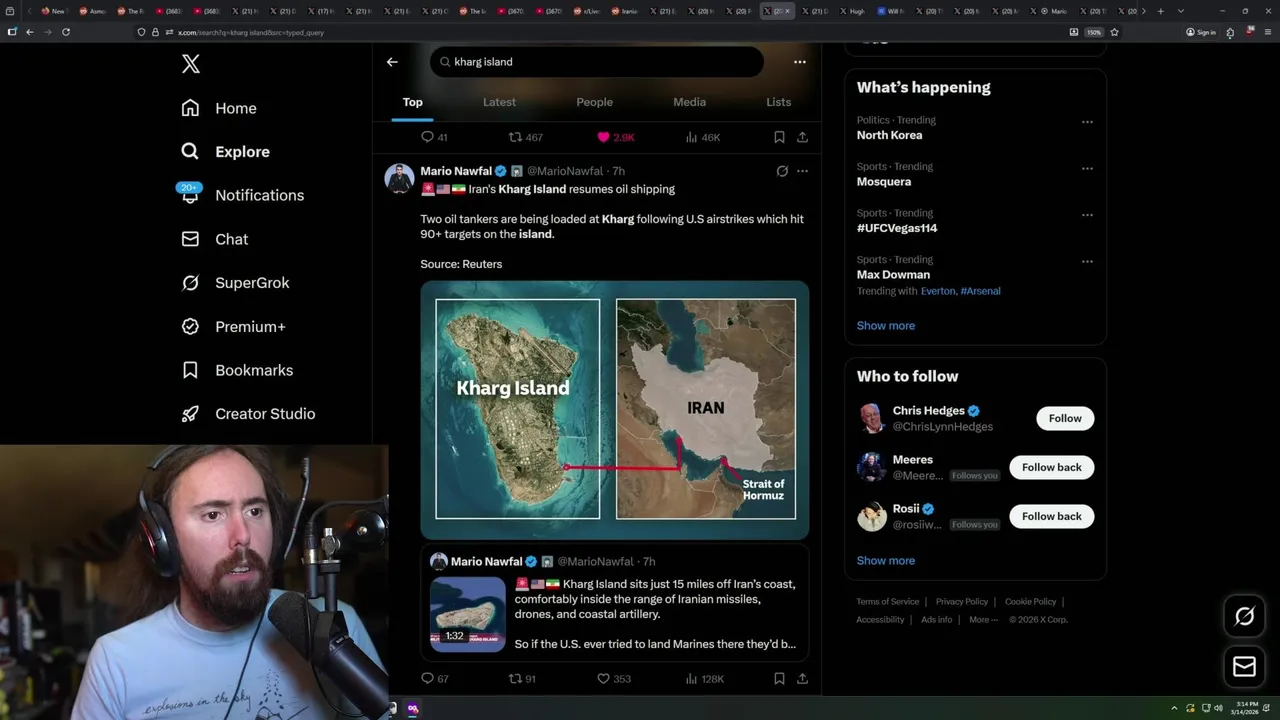Follow Chris Hedges

[1065, 418]
